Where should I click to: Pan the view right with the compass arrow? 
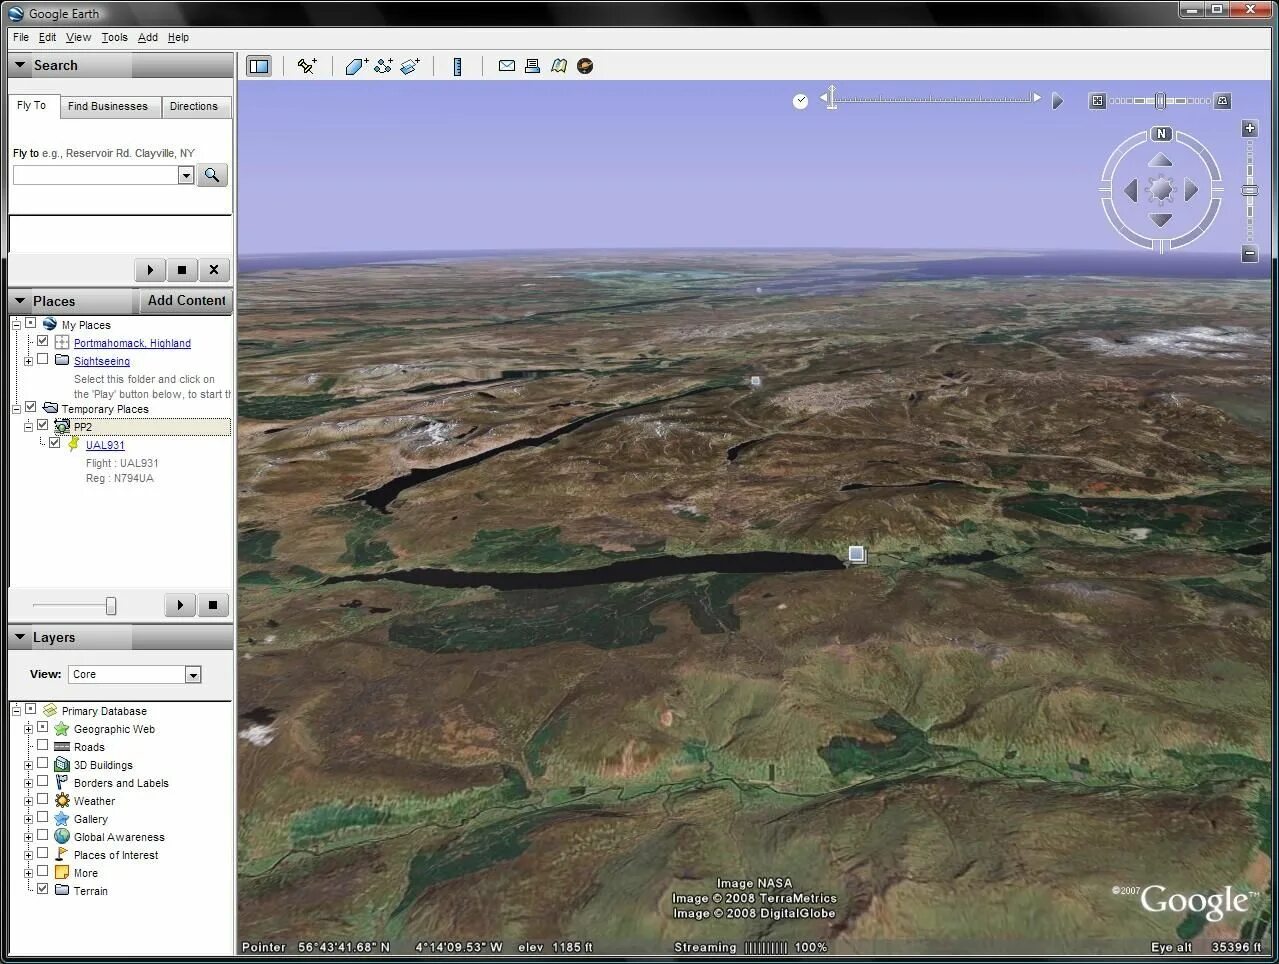click(1191, 190)
